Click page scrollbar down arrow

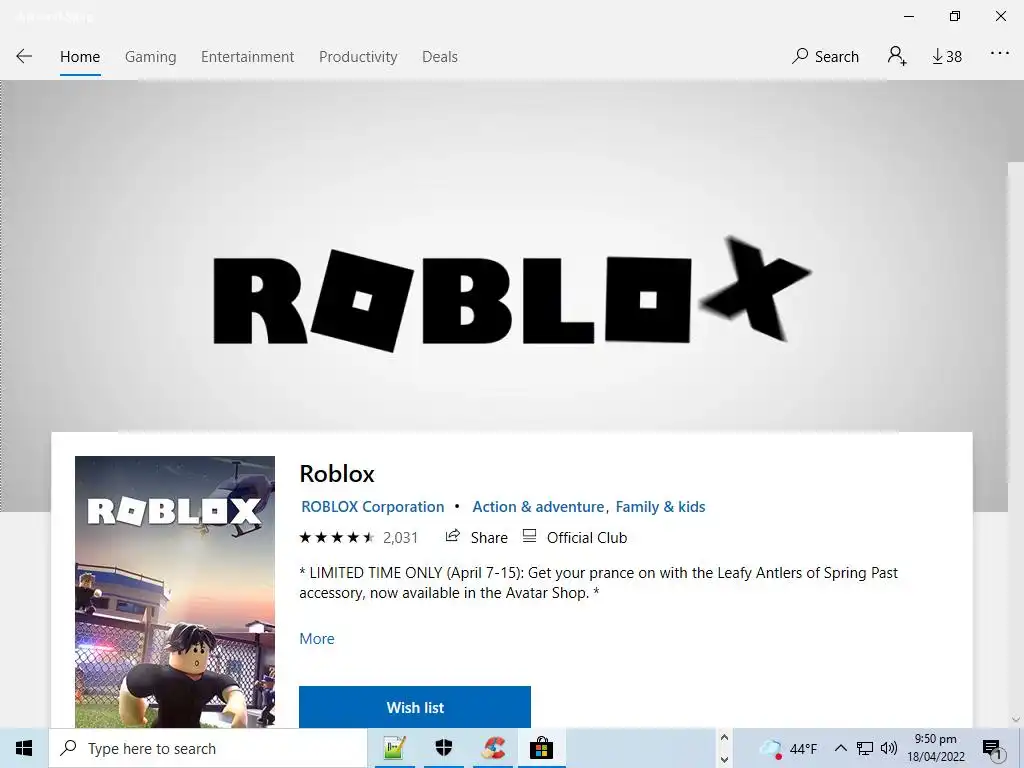1016,719
